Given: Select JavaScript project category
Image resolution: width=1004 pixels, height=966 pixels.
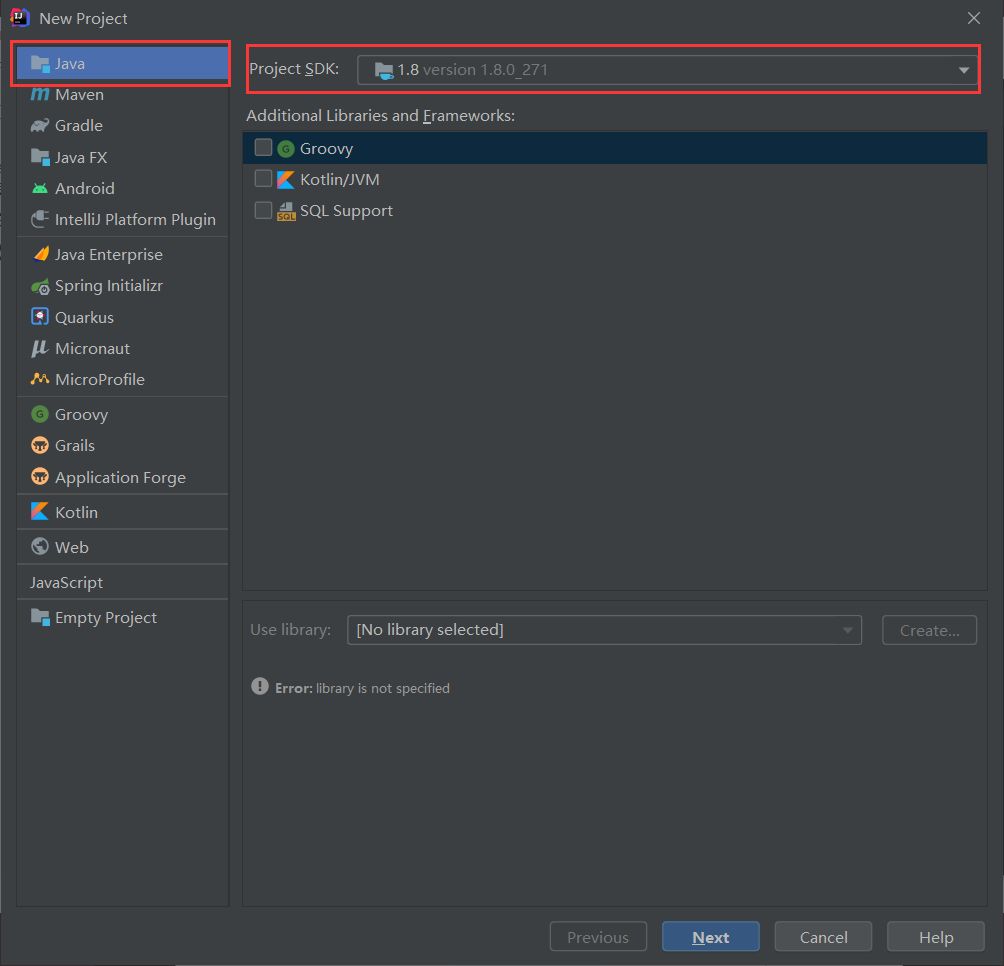Looking at the screenshot, I should (x=66, y=583).
